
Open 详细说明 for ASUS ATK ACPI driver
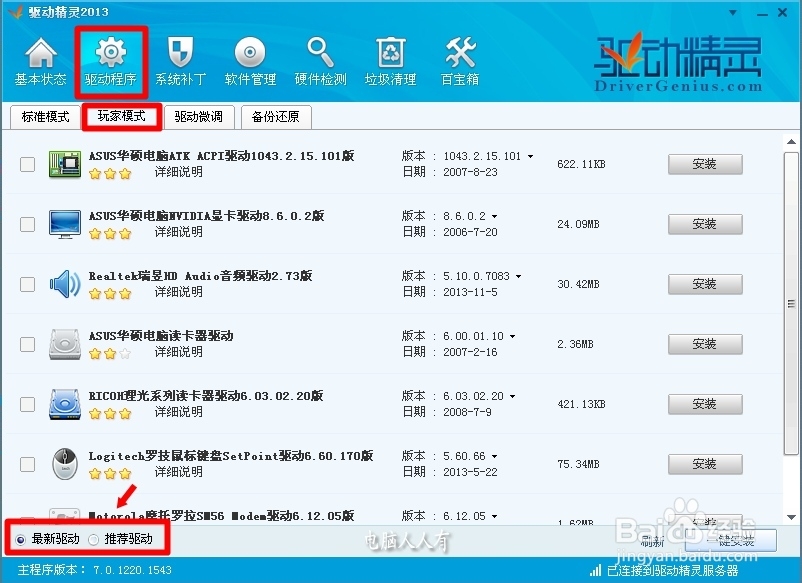pos(179,172)
